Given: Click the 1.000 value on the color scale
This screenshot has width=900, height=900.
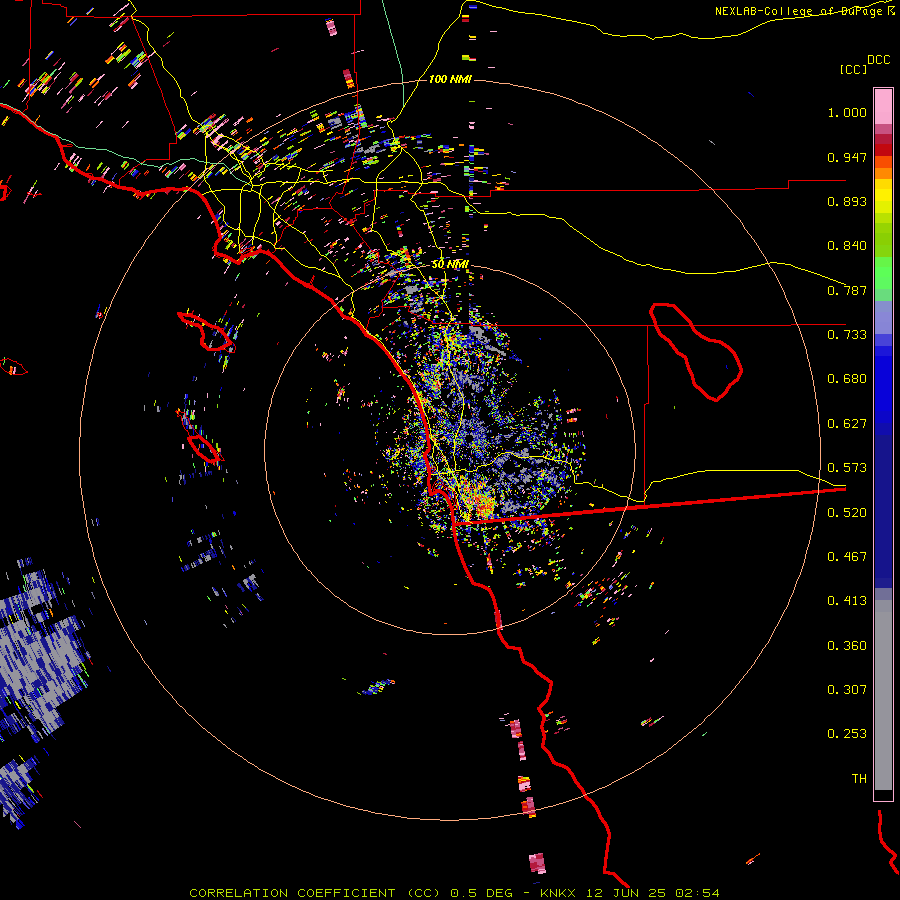Looking at the screenshot, I should [x=847, y=112].
